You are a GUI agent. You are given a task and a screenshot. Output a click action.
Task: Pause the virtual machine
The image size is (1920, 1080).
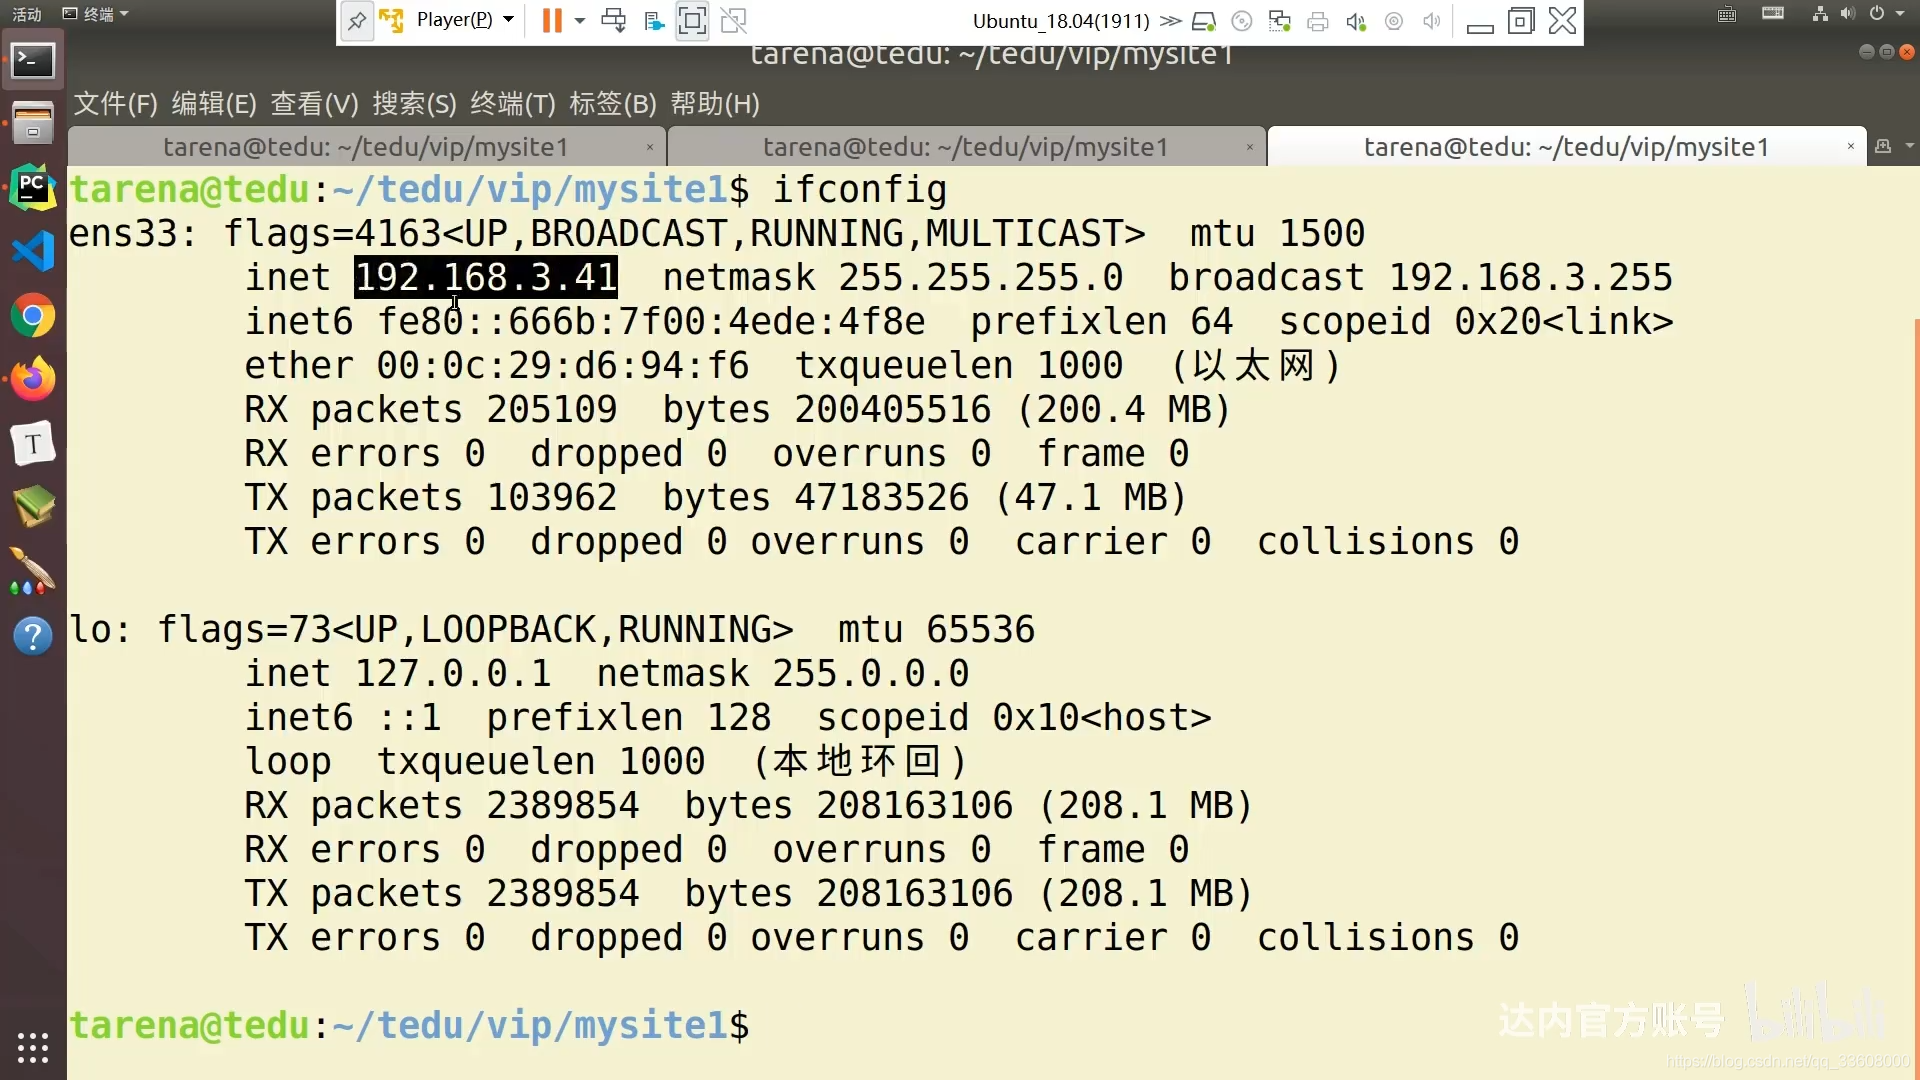[551, 21]
